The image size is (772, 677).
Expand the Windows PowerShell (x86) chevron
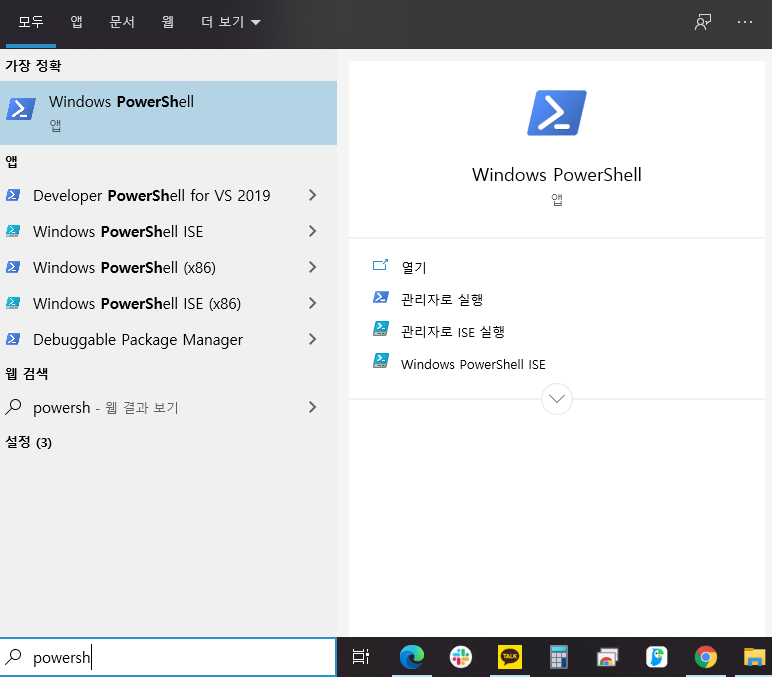coord(312,267)
